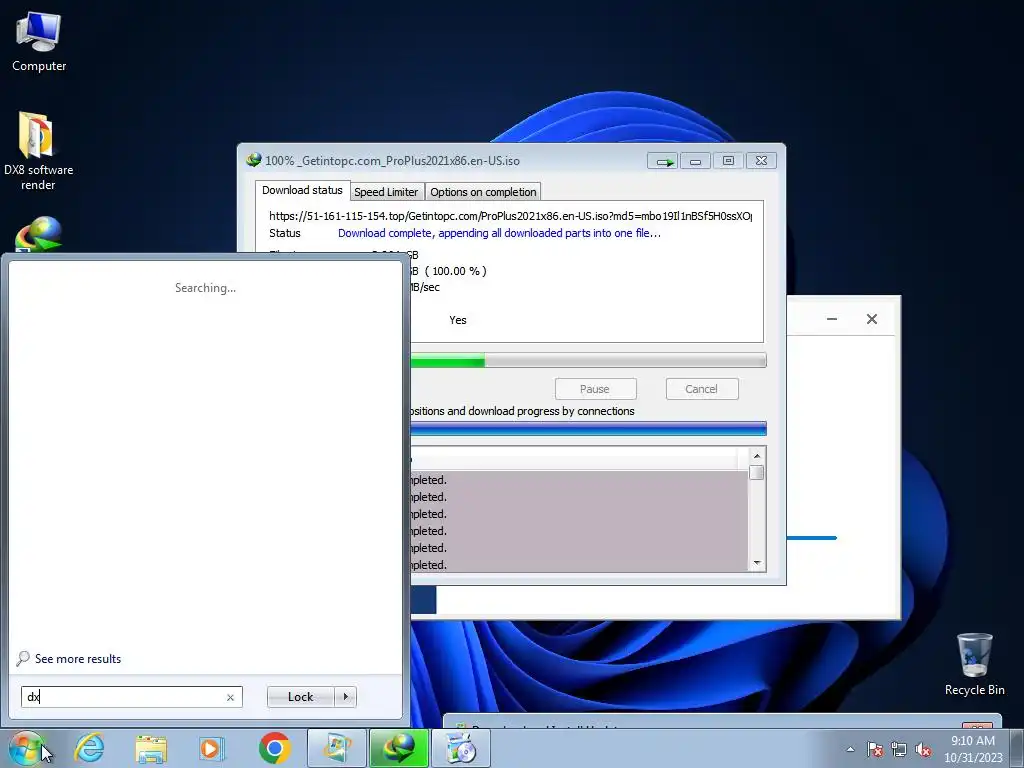The width and height of the screenshot is (1024, 768).
Task: Click the Lock button in Start menu
Action: 300,697
